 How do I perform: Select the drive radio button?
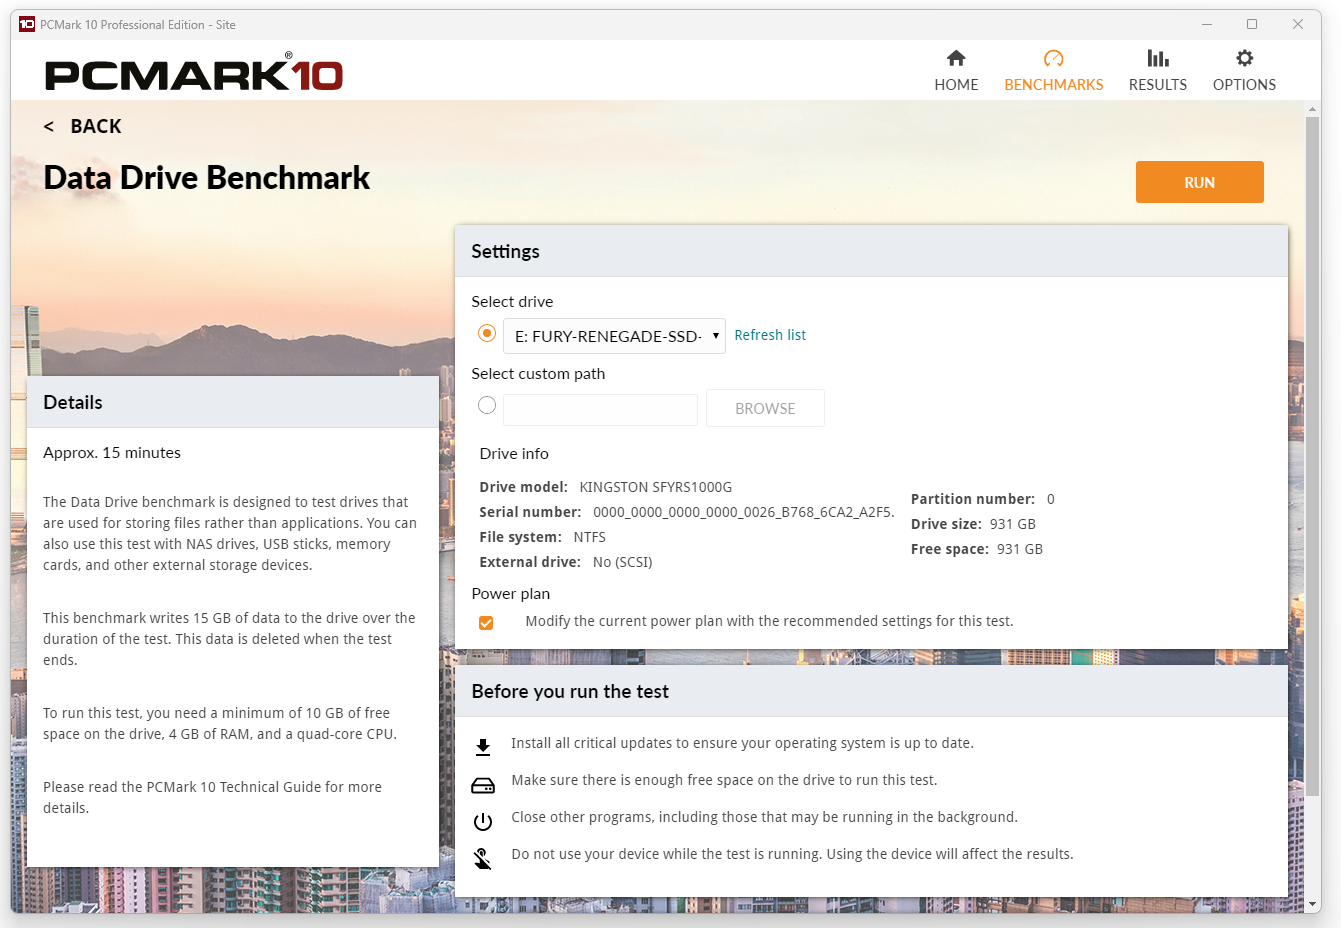pyautogui.click(x=487, y=333)
